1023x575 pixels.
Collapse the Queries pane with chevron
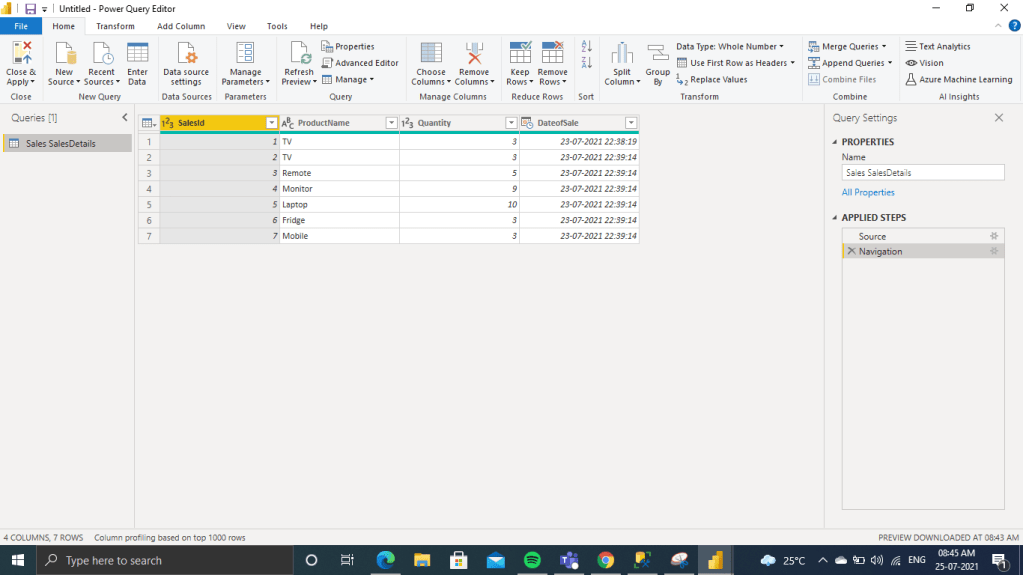[125, 118]
